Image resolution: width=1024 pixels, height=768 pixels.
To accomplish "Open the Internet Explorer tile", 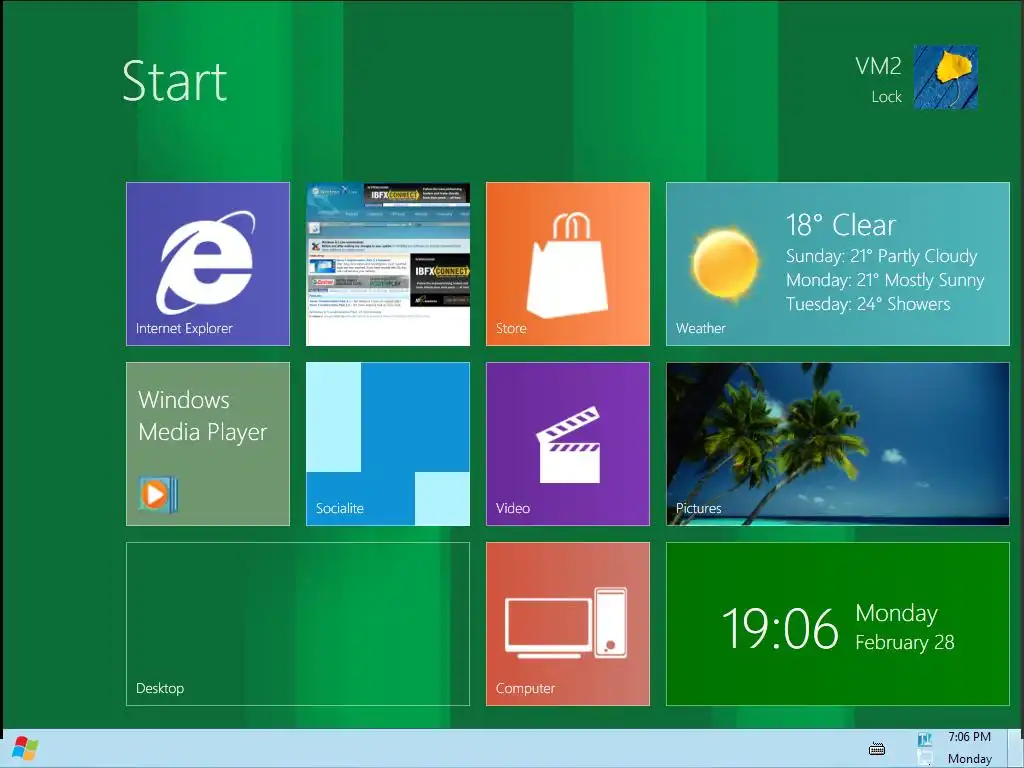I will (208, 264).
